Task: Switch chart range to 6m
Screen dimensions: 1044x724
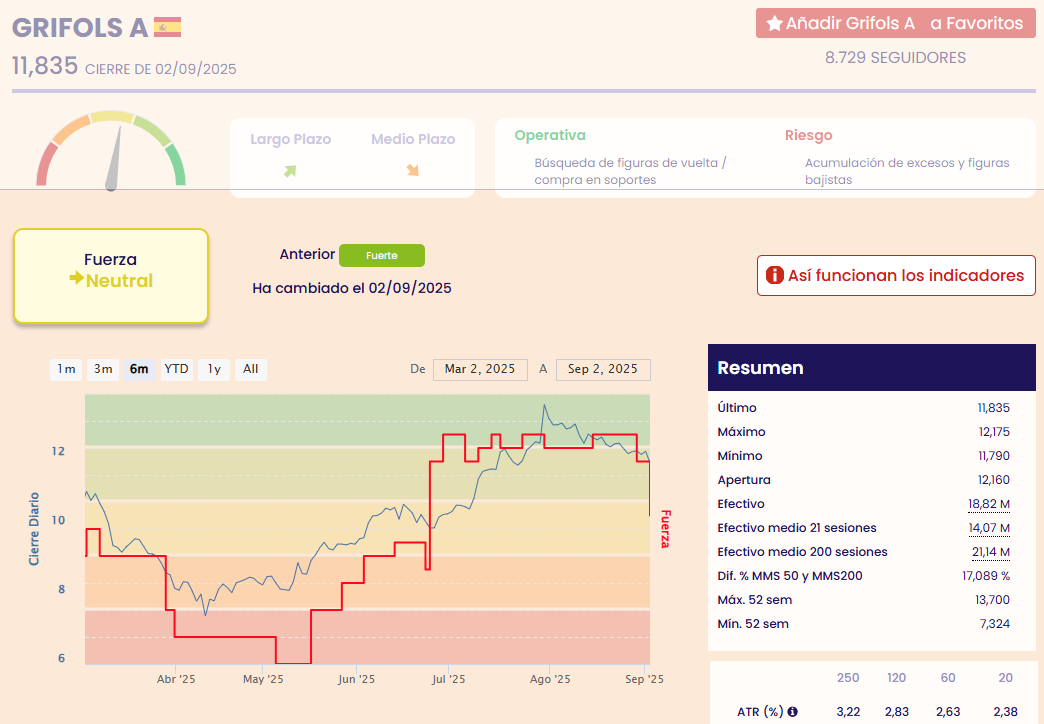Action: click(x=139, y=369)
